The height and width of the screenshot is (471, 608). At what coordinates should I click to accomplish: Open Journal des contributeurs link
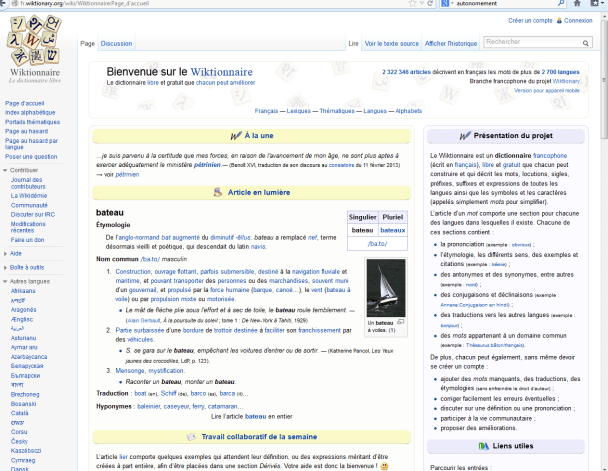coord(28,183)
